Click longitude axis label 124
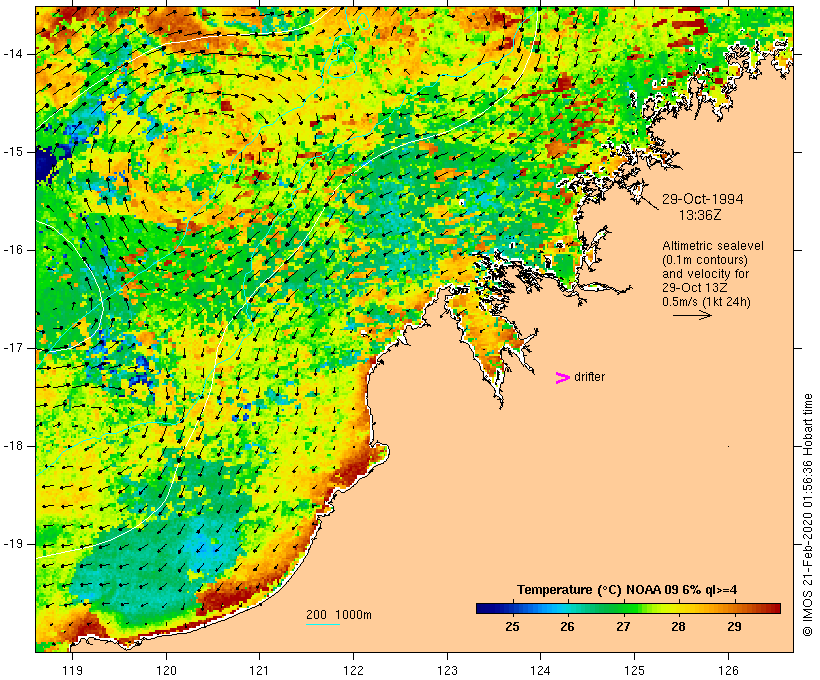 click(x=540, y=670)
